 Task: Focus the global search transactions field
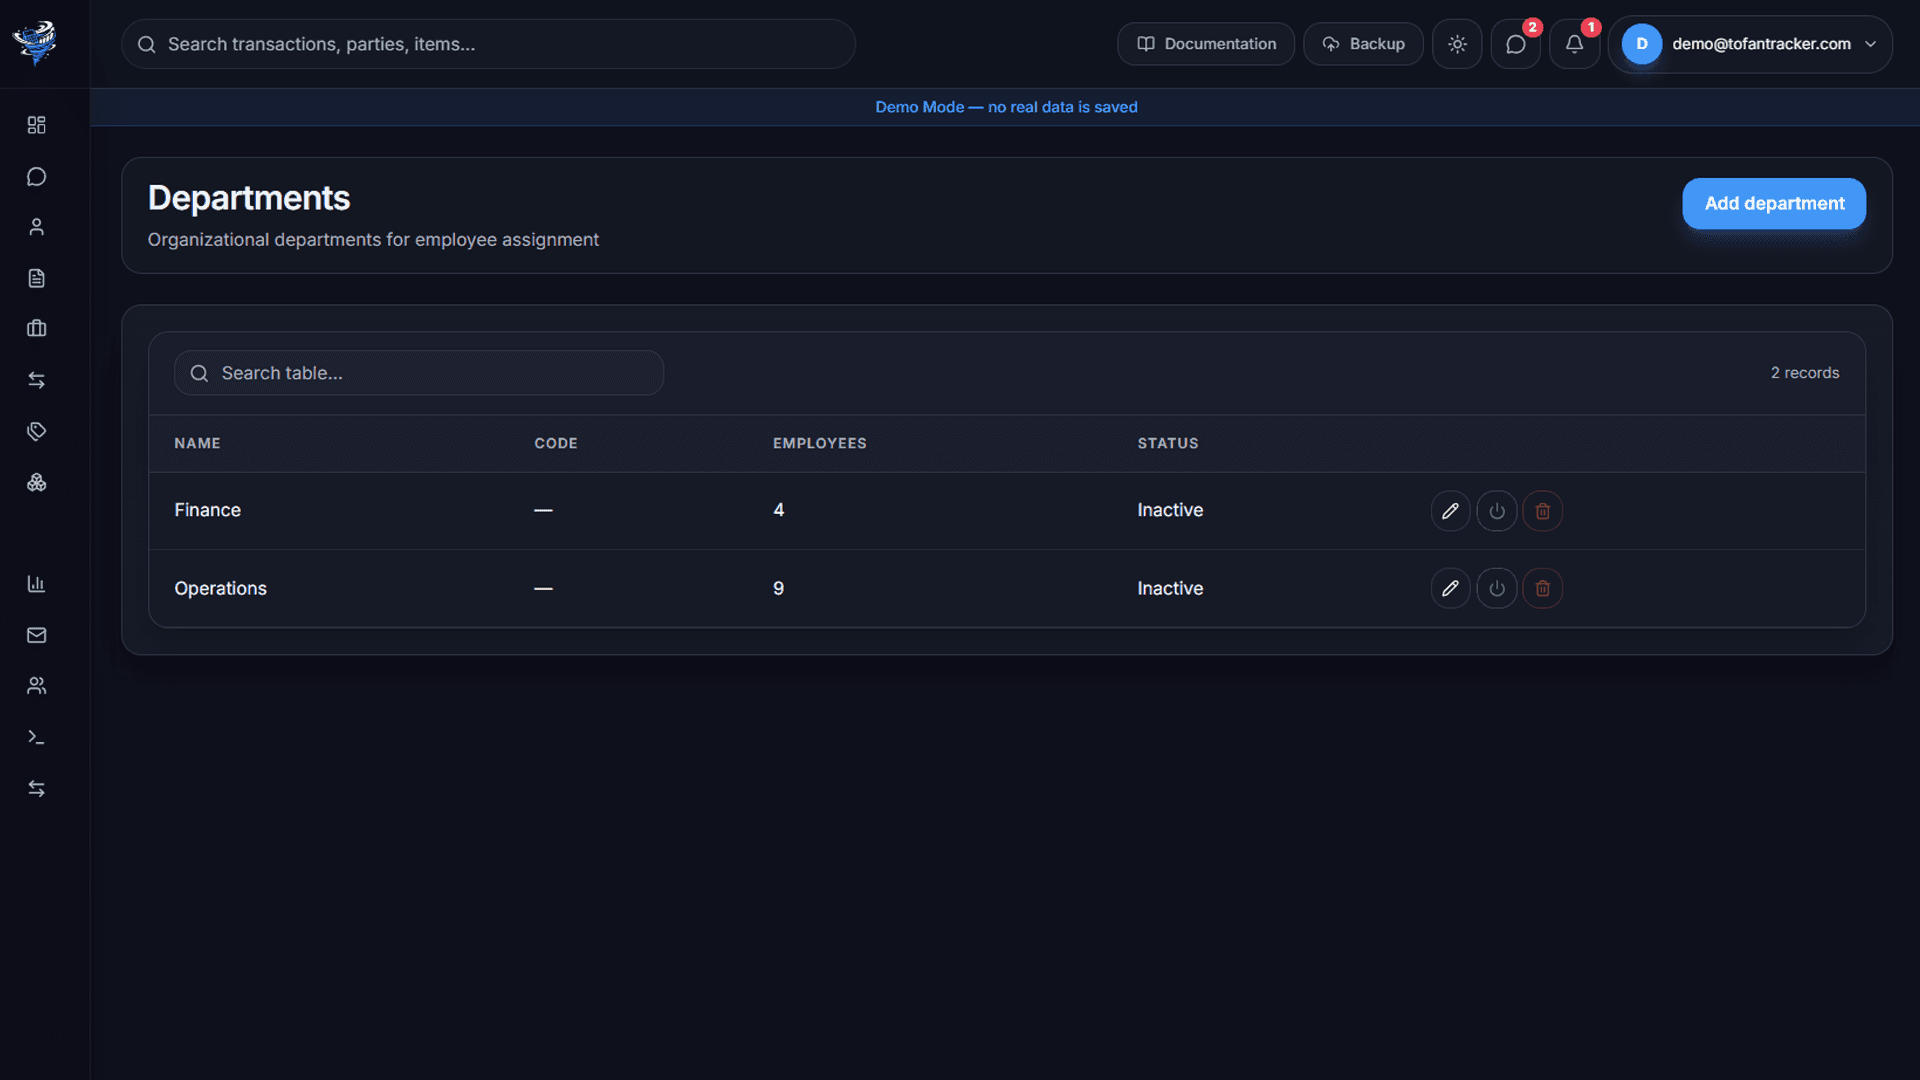(x=488, y=44)
